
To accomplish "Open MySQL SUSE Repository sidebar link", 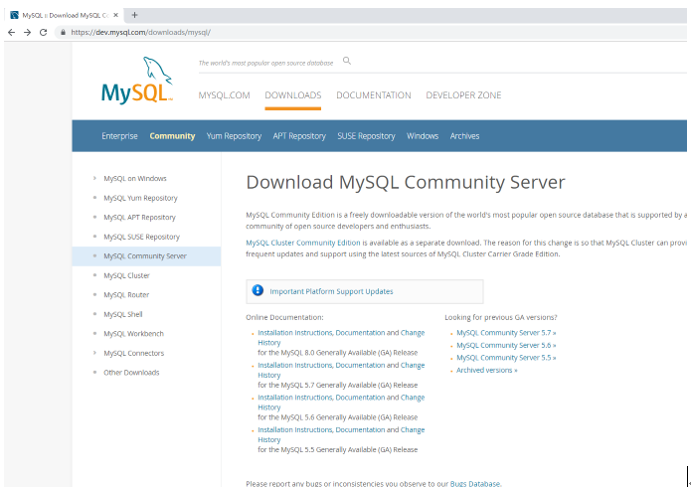I will 141,237.
